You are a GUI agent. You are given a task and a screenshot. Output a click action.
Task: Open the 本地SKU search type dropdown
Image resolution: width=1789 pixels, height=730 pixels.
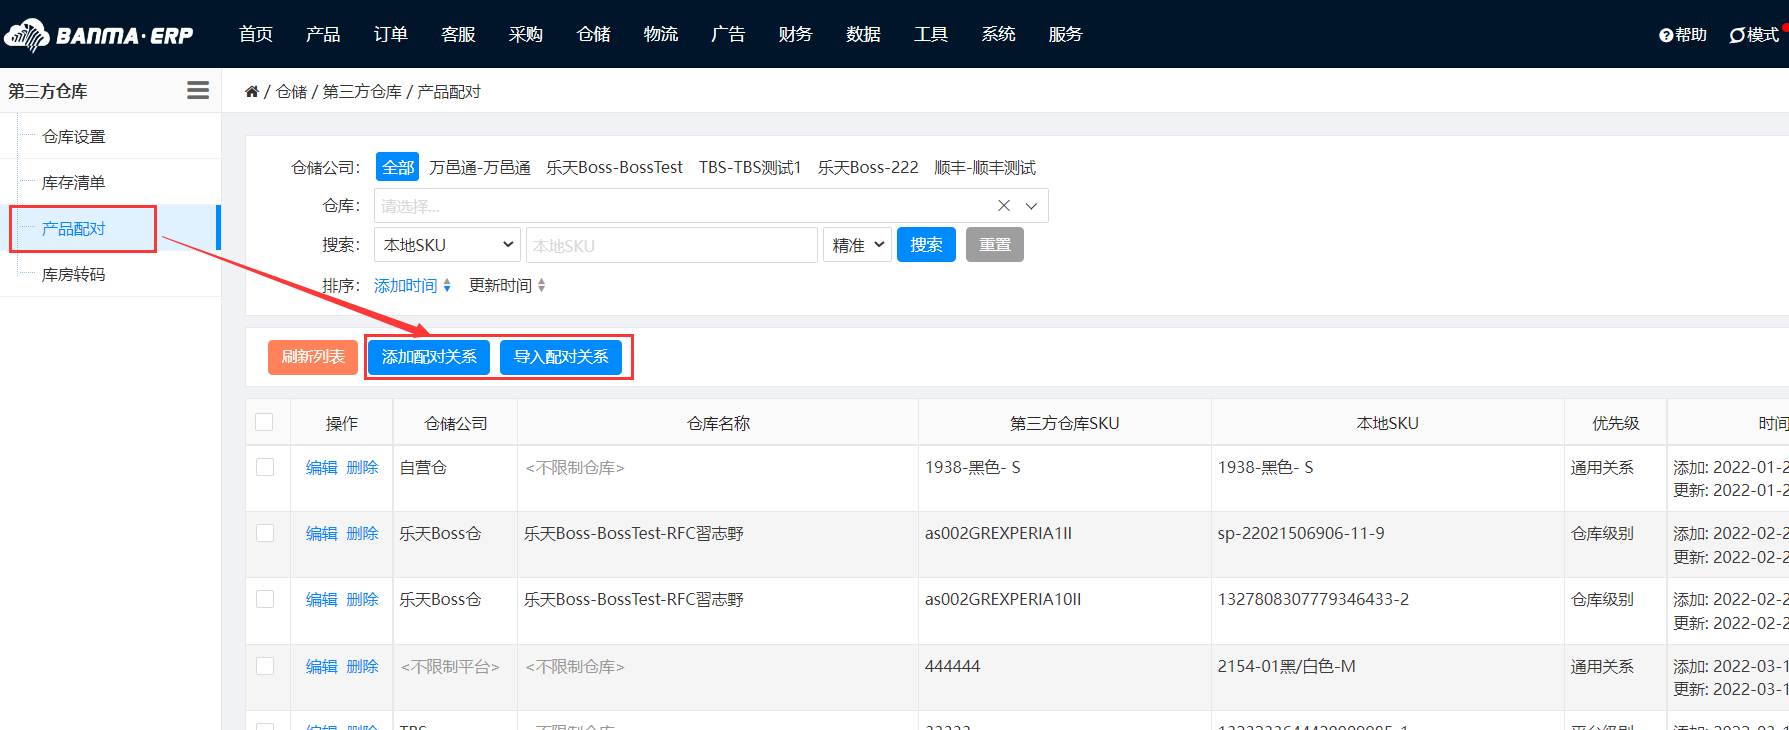[447, 245]
